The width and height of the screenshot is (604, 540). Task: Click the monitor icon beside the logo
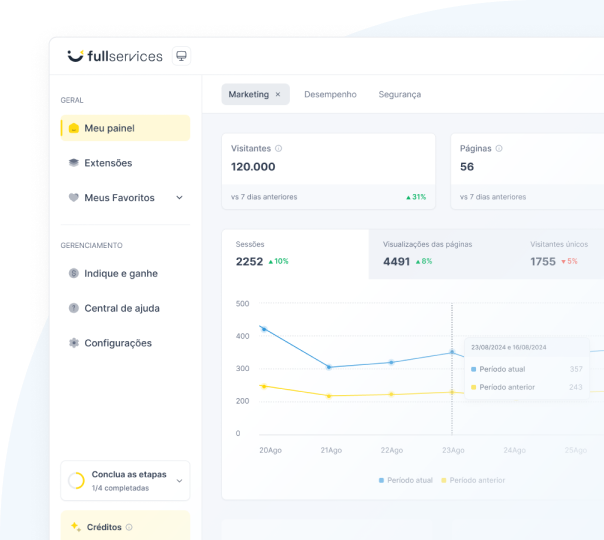pos(181,56)
